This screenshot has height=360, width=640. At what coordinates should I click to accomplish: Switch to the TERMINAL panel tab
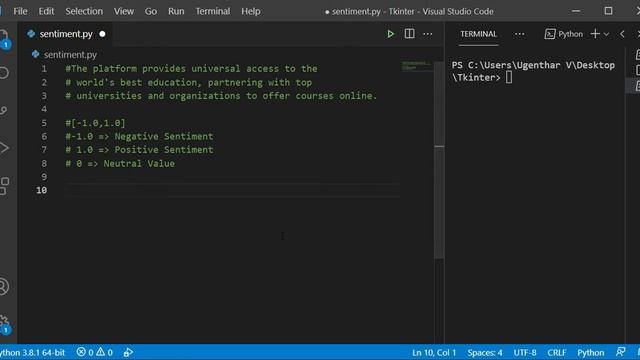[478, 34]
